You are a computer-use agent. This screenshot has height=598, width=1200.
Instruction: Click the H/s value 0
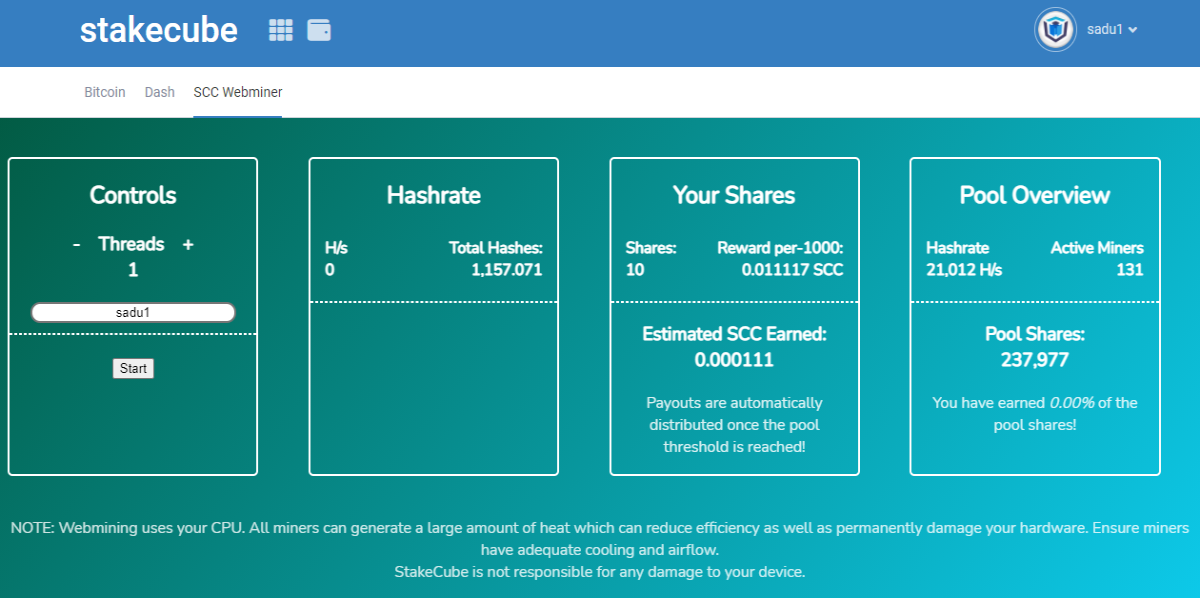point(330,269)
